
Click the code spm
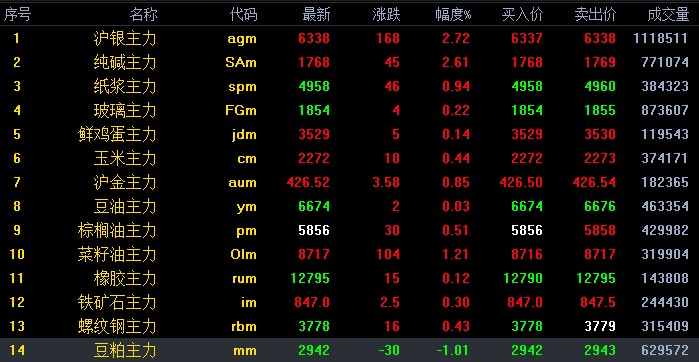pyautogui.click(x=242, y=87)
